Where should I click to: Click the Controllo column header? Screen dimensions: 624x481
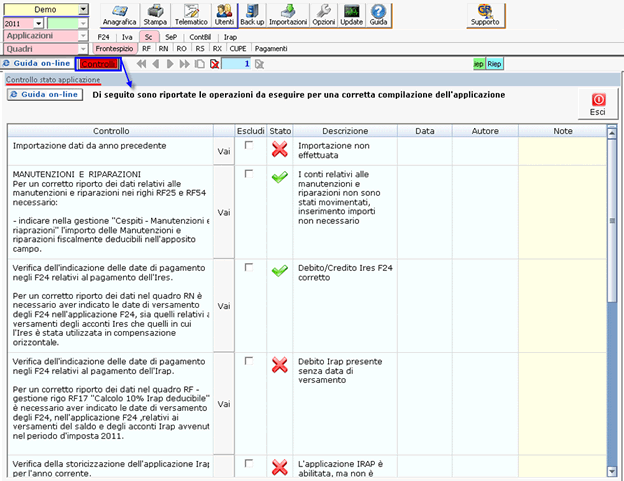pos(111,131)
